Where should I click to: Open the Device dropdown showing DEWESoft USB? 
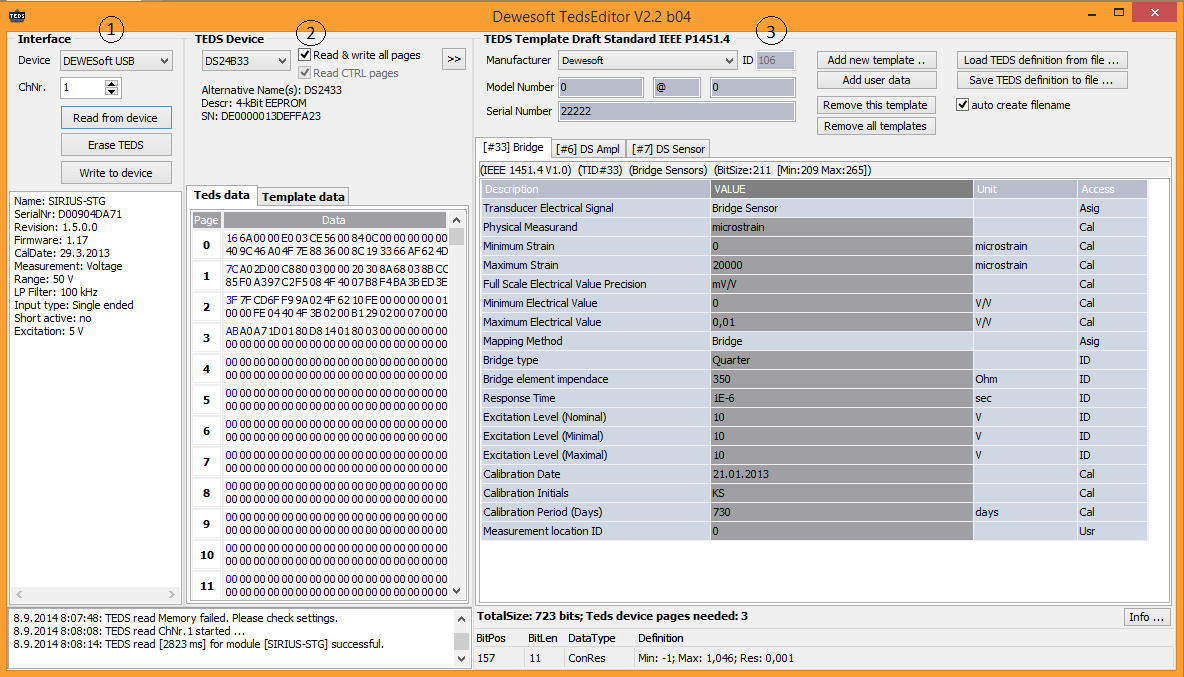(x=116, y=61)
